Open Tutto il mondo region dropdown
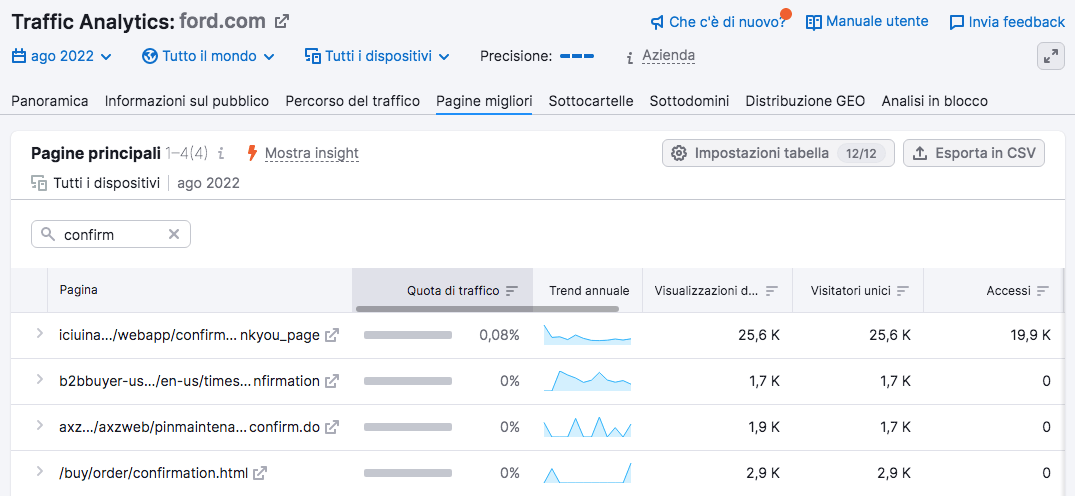The width and height of the screenshot is (1075, 496). click(x=208, y=57)
